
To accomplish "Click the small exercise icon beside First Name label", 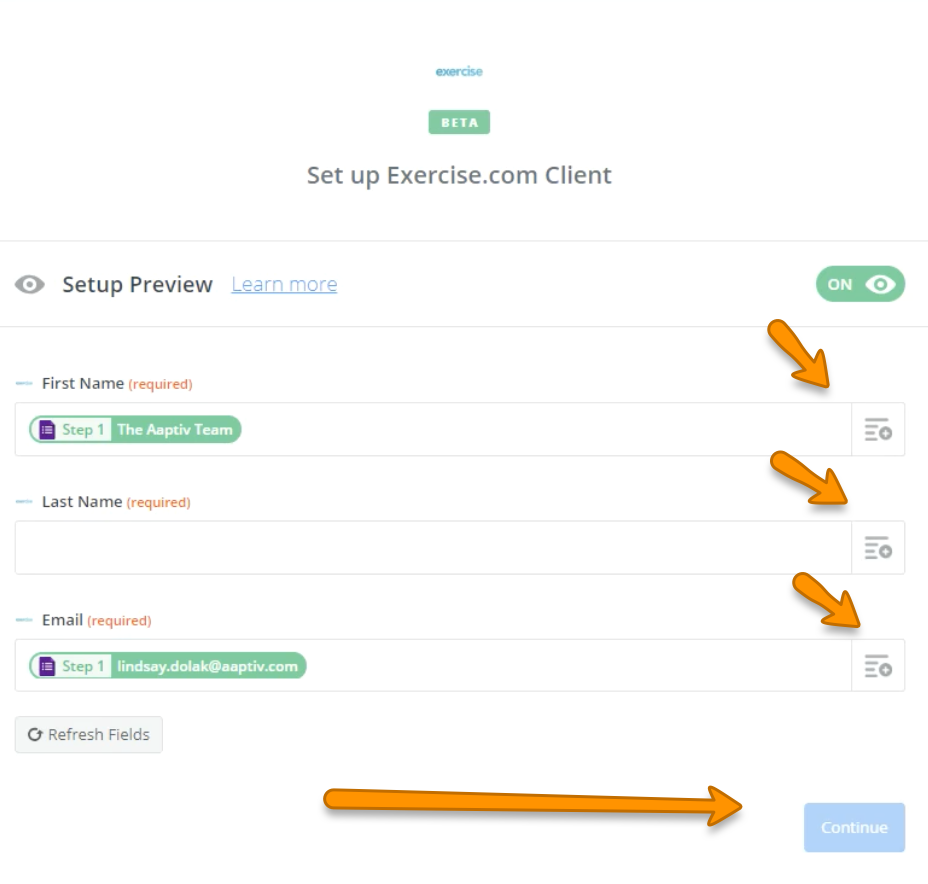I will click(24, 383).
